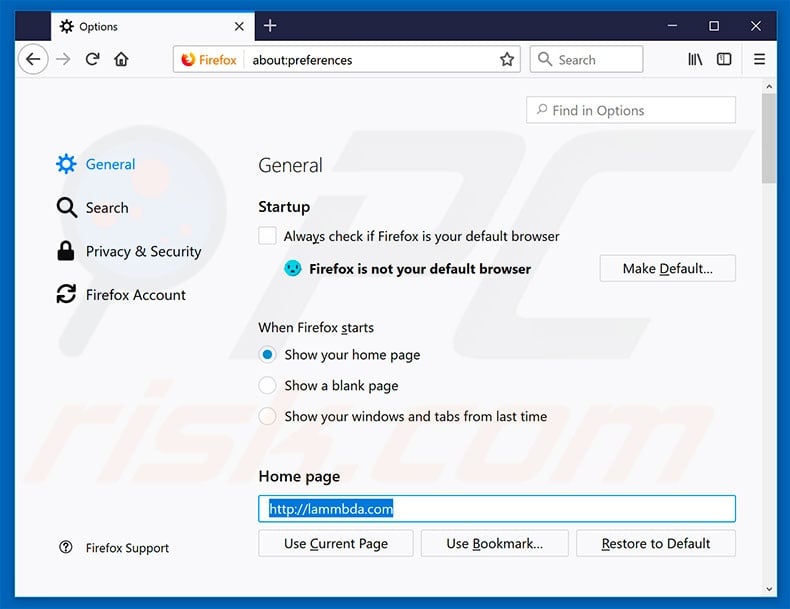Click the magnifier icon in toolbar Search box
This screenshot has width=790, height=609.
coord(545,59)
